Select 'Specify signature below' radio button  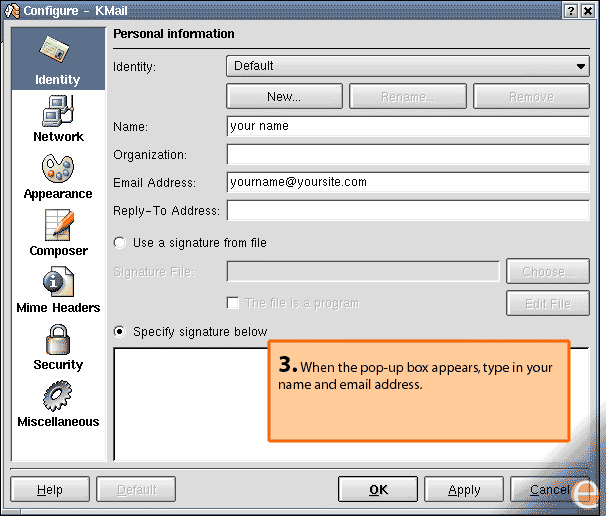point(120,331)
